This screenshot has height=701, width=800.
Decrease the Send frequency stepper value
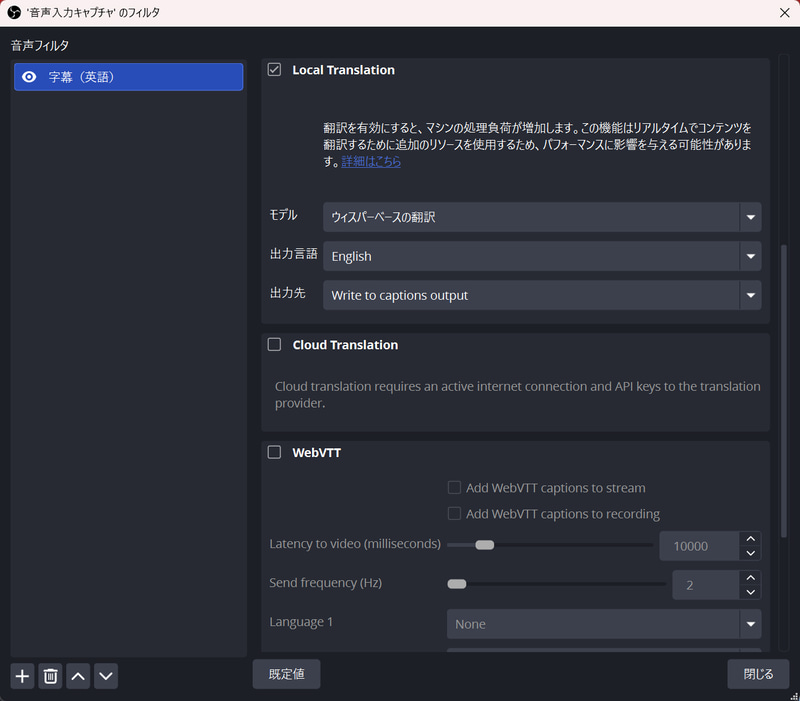click(x=750, y=591)
